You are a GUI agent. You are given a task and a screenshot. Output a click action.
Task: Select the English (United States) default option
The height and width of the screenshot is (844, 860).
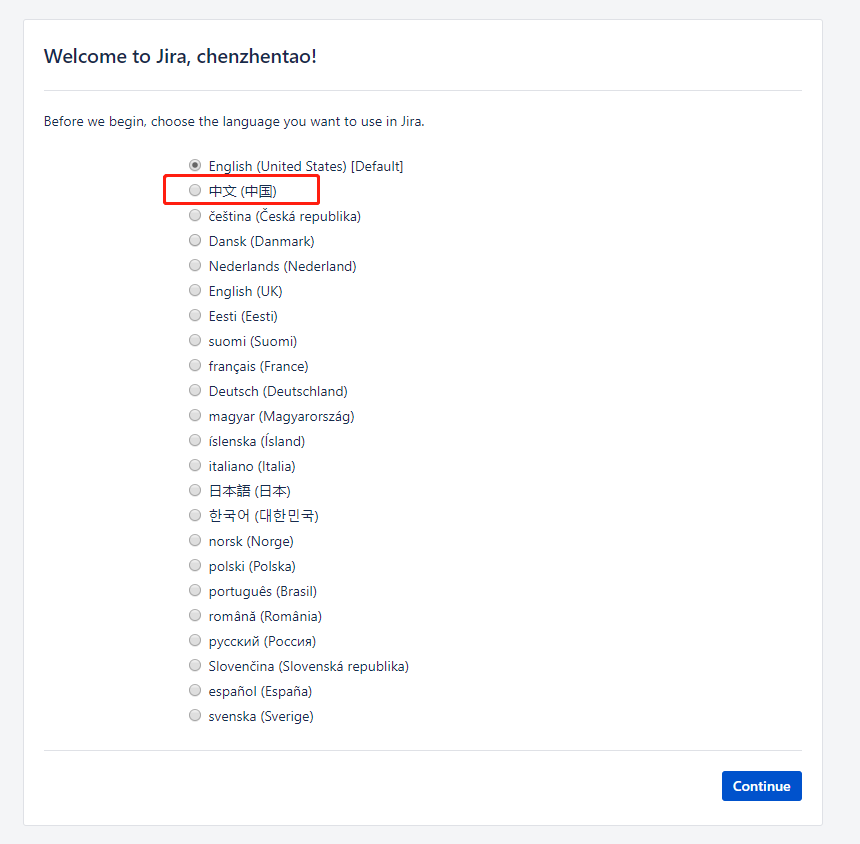point(195,165)
